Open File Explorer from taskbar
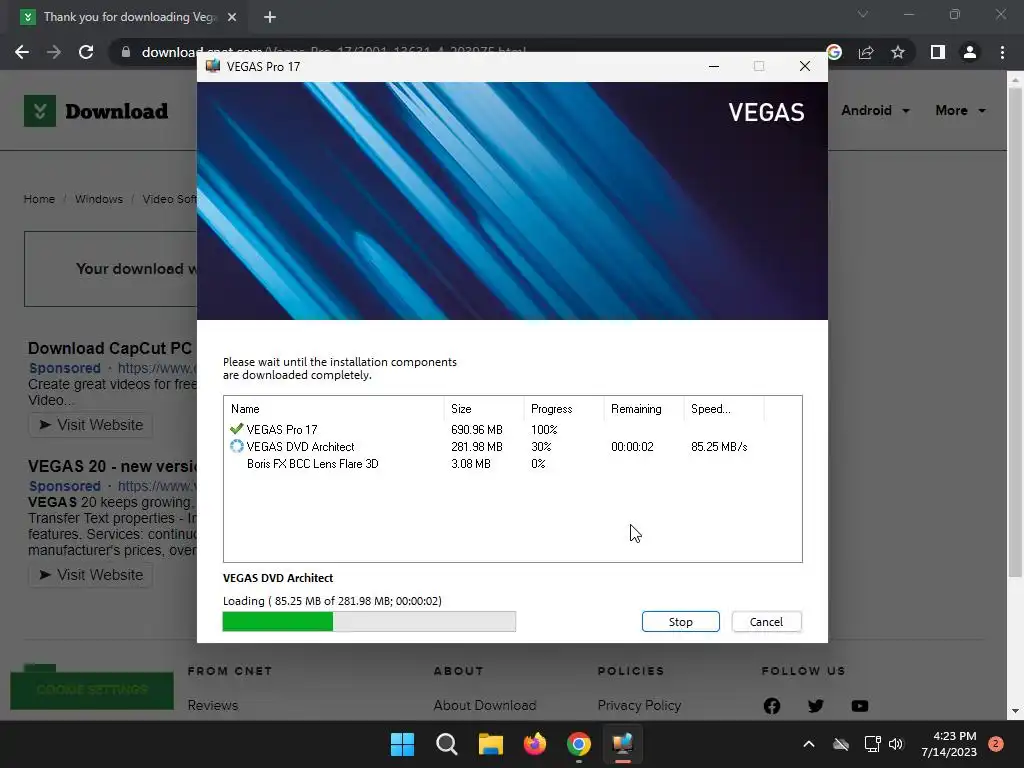The image size is (1024, 768). pos(490,744)
